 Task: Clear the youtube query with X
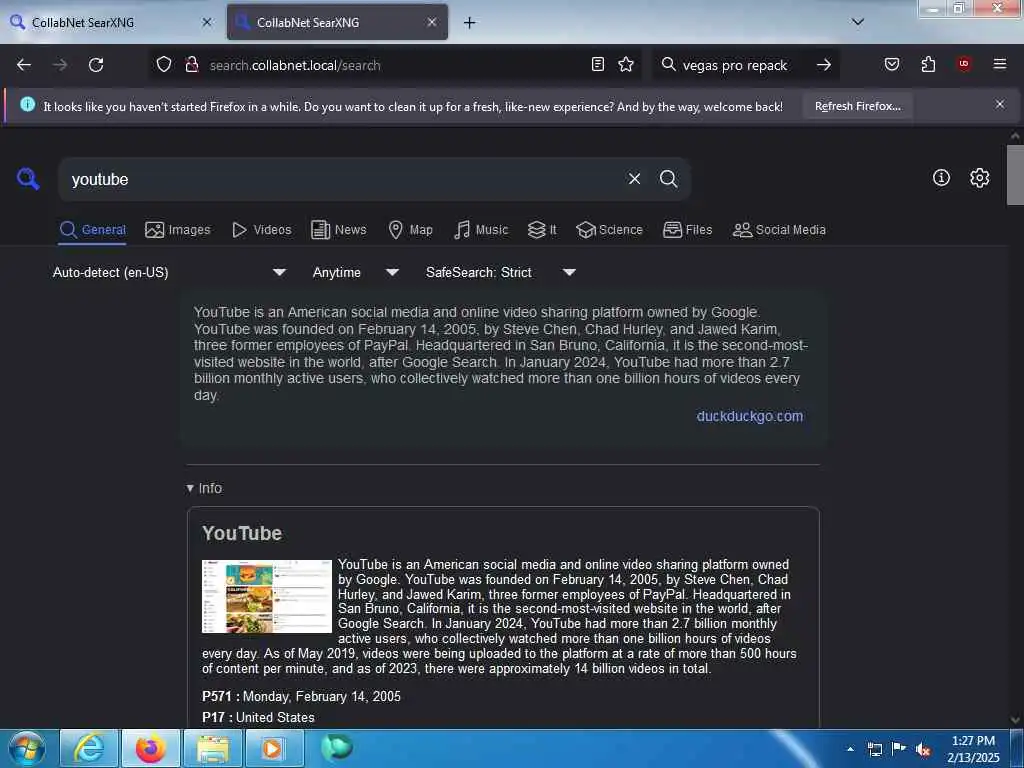coord(634,179)
